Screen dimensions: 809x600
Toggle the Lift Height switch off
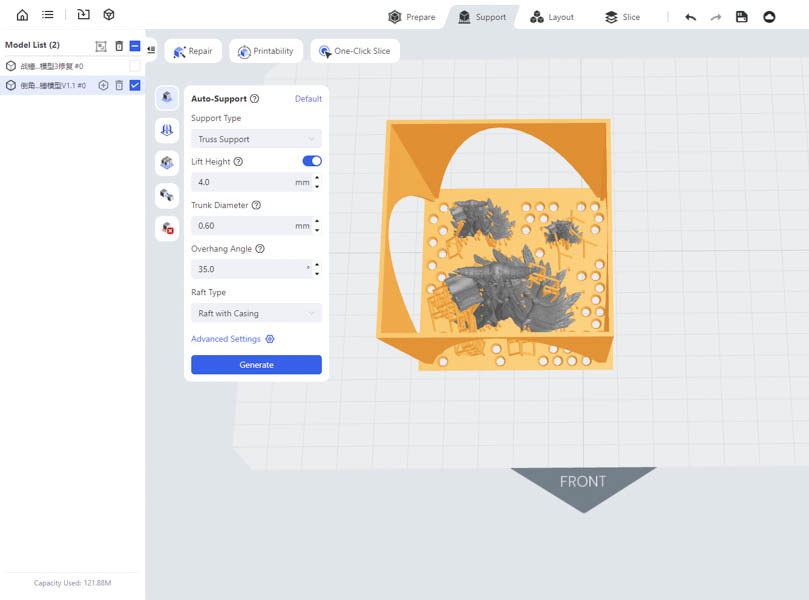pos(312,161)
